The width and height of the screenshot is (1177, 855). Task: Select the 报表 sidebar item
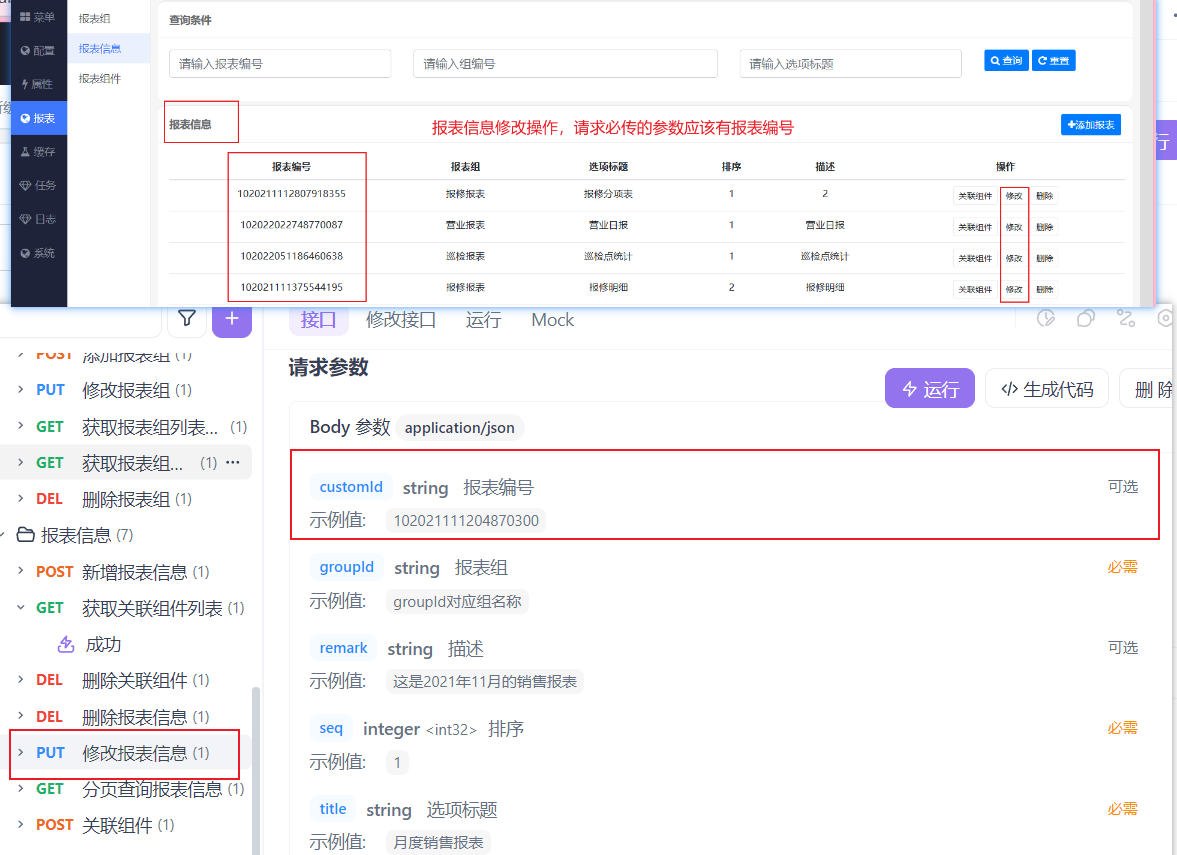click(x=38, y=118)
